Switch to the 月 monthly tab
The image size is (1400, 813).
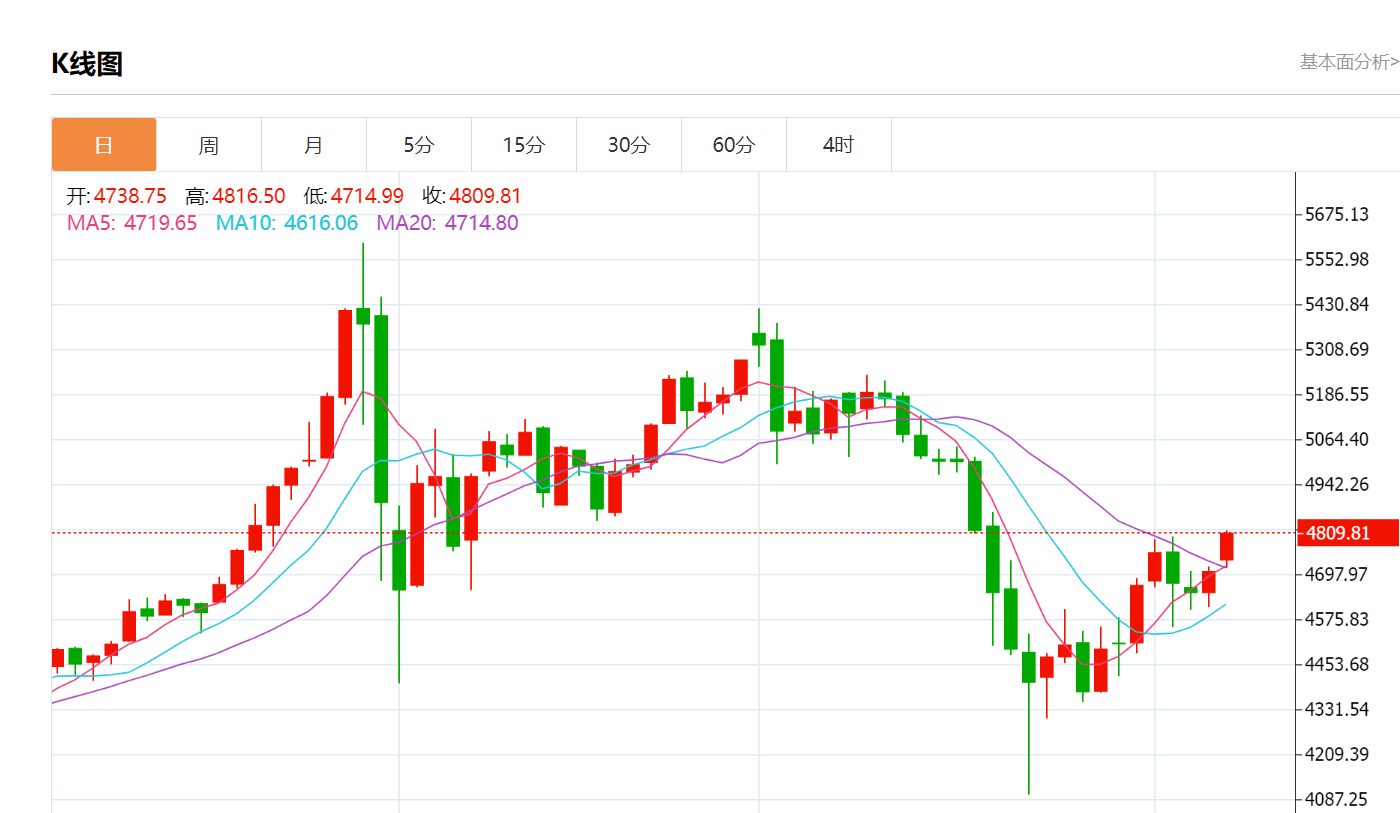click(x=313, y=145)
